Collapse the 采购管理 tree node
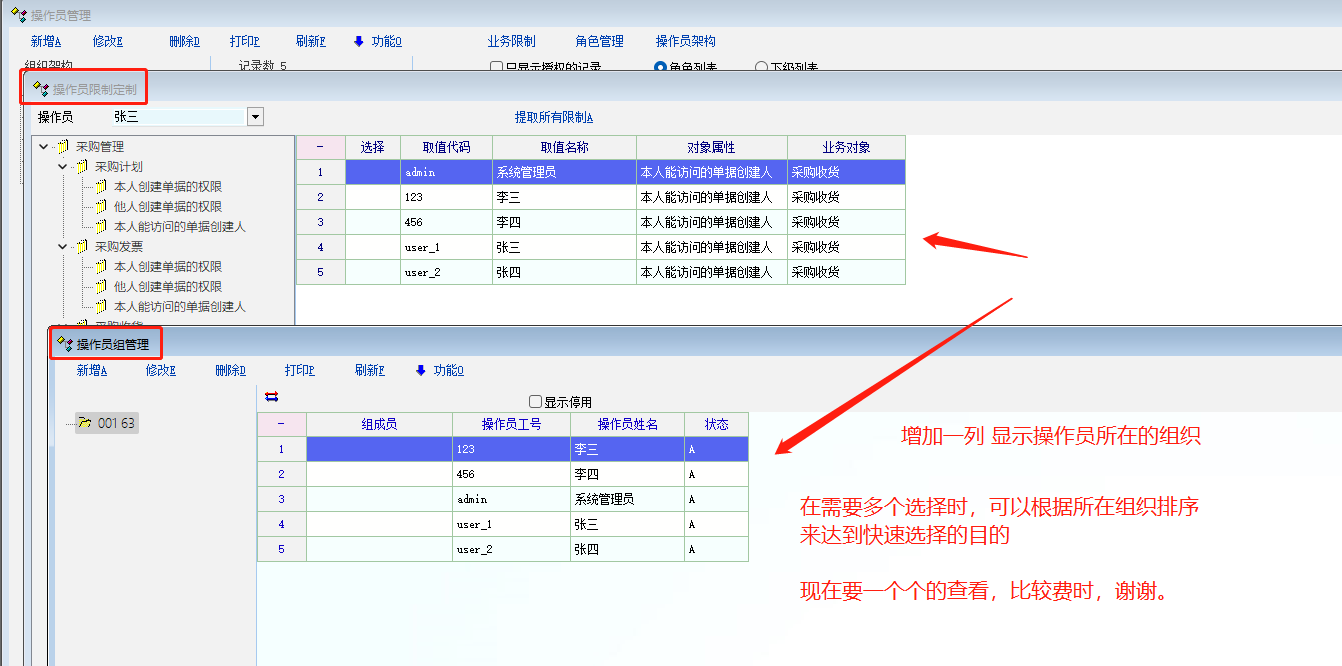The image size is (1342, 666). [43, 147]
